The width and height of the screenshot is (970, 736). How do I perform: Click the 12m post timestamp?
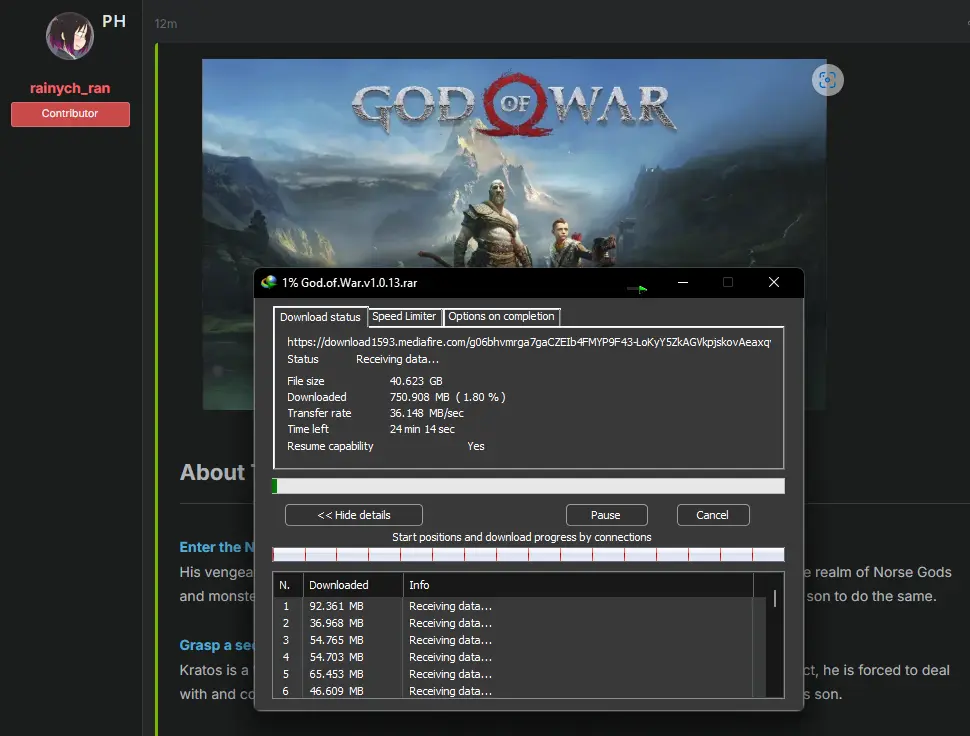(x=166, y=24)
